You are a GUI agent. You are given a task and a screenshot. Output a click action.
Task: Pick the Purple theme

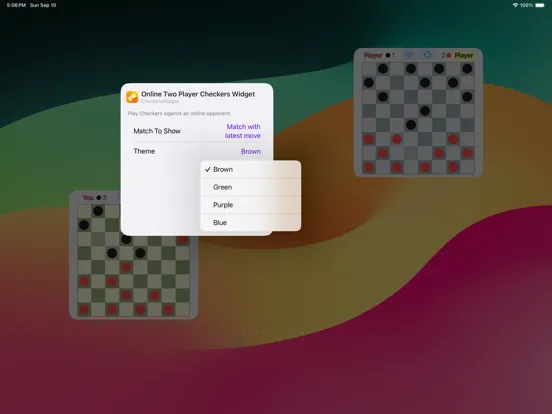tap(250, 205)
